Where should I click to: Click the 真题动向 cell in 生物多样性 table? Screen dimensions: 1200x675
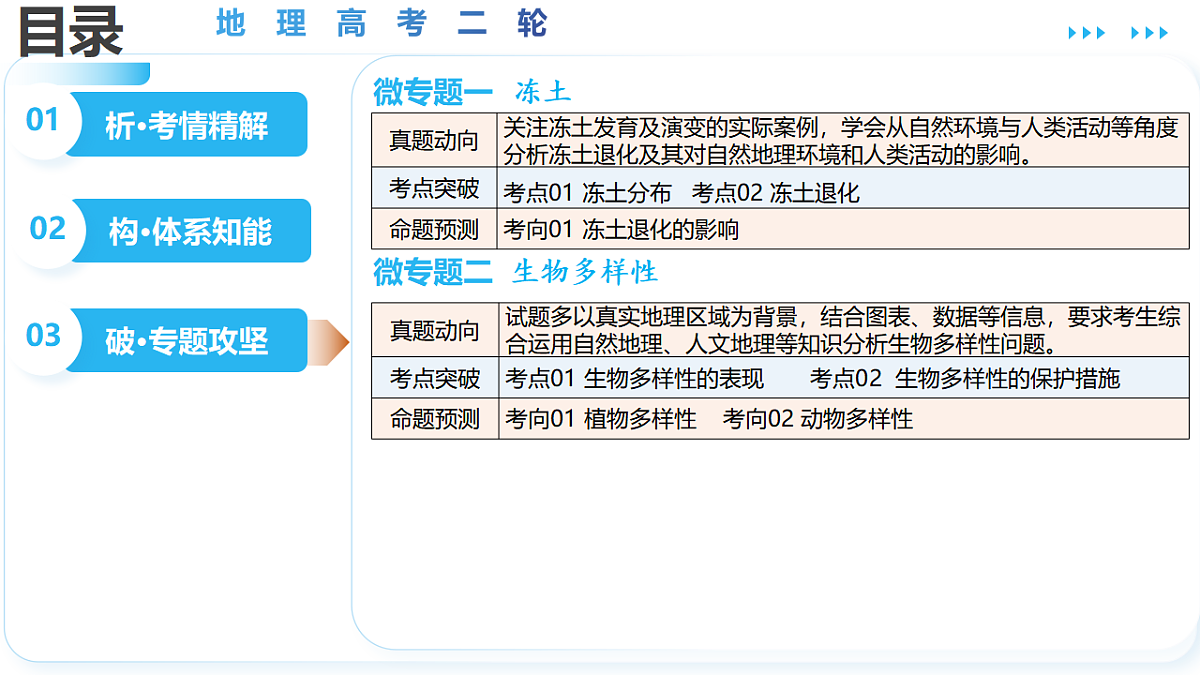[x=434, y=330]
